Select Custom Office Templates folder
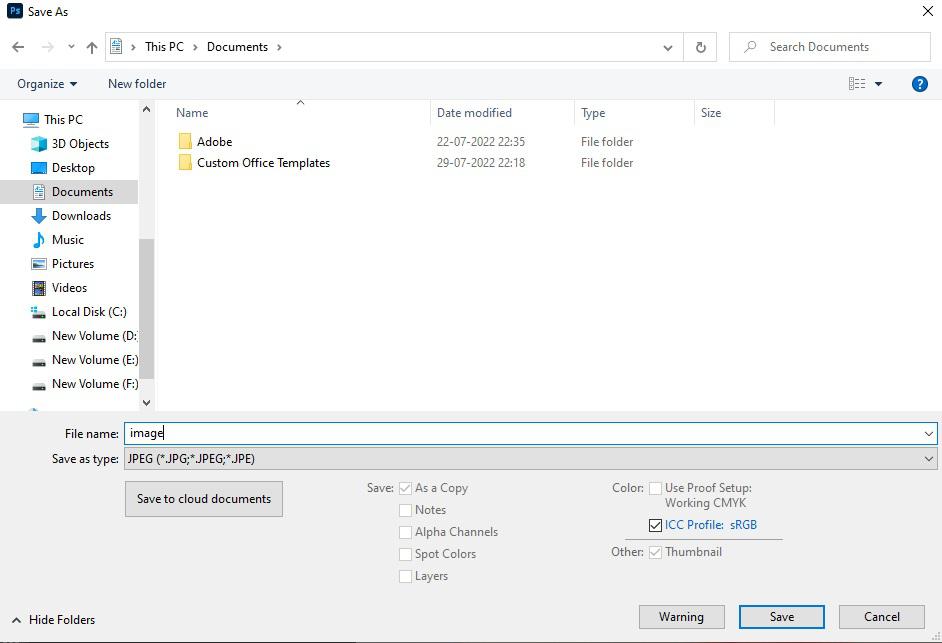The image size is (942, 643). 254,163
